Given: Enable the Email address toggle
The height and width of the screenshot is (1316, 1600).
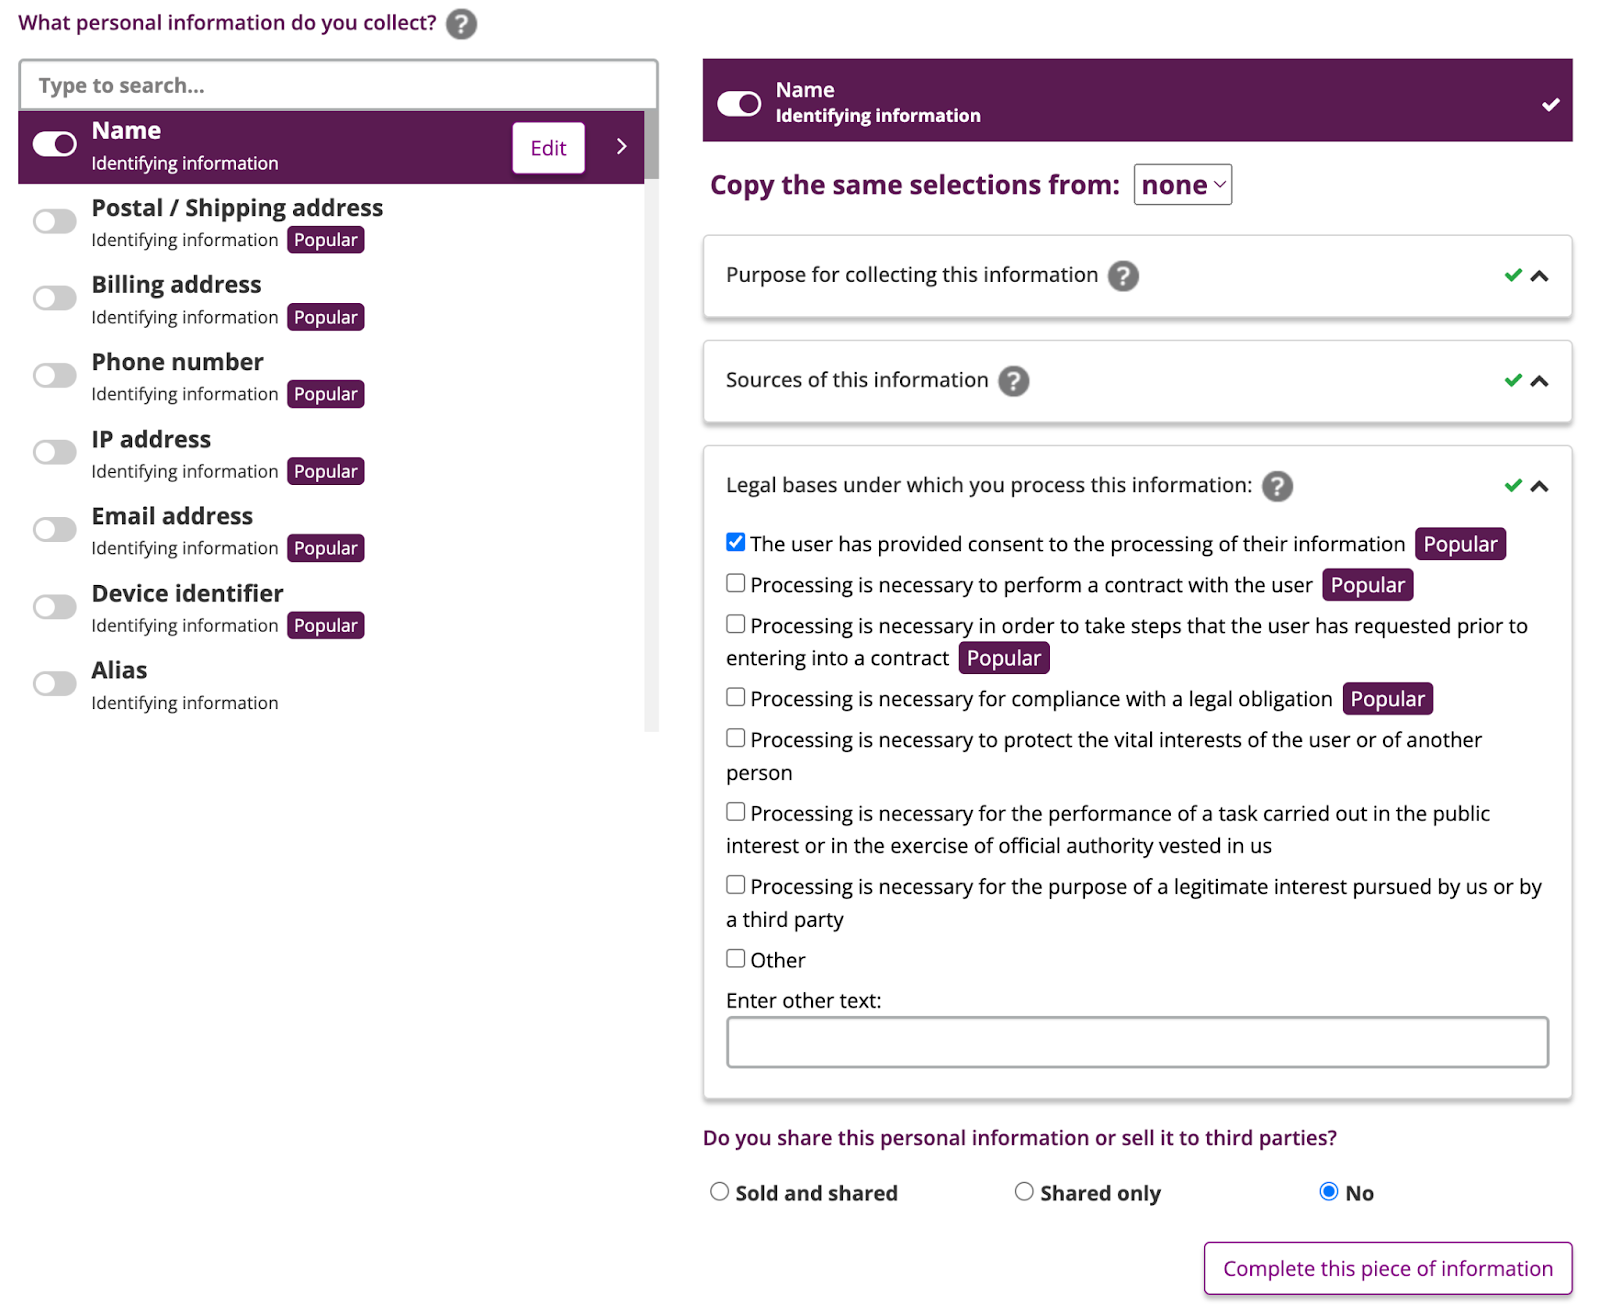Looking at the screenshot, I should tap(55, 530).
